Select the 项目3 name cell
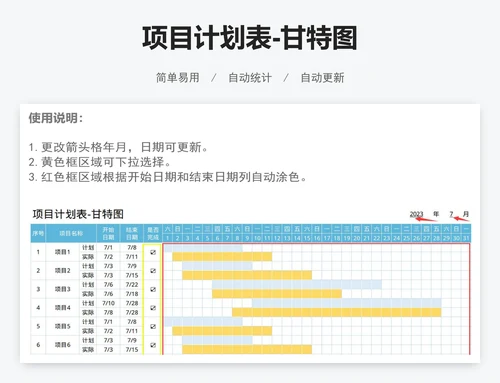This screenshot has height=383, width=500. pos(63,289)
